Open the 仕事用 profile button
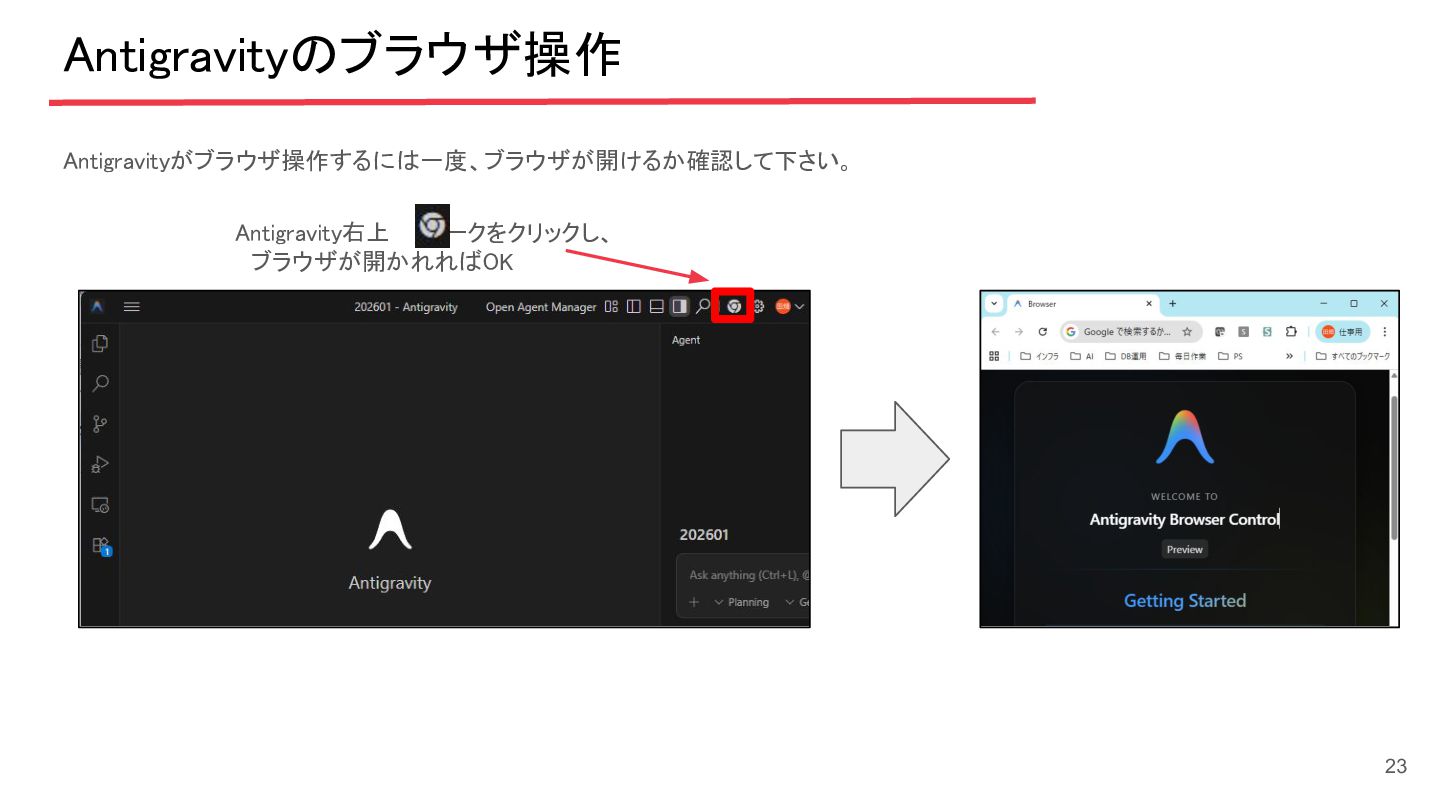This screenshot has height=810, width=1440. [x=1342, y=332]
